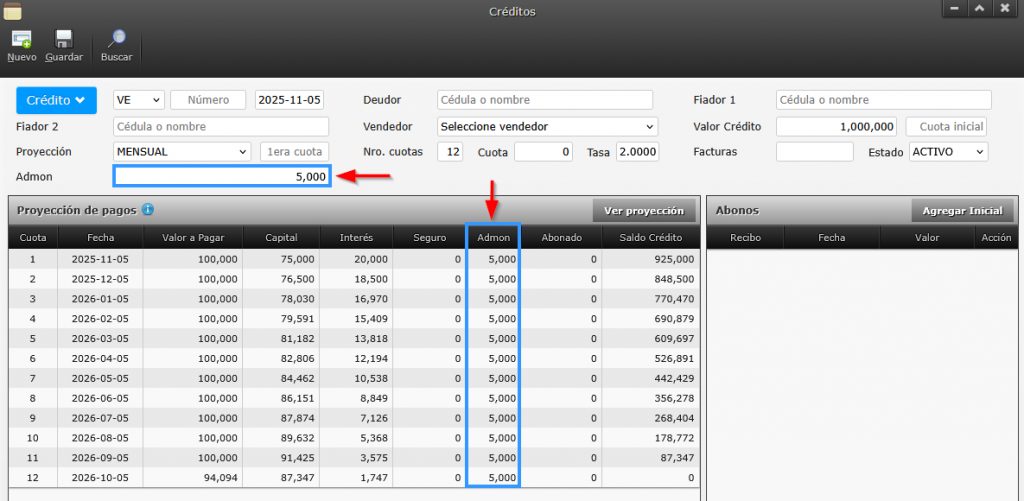This screenshot has width=1024, height=501.
Task: Expand the Proyección MENSUAL dropdown
Action: click(182, 152)
